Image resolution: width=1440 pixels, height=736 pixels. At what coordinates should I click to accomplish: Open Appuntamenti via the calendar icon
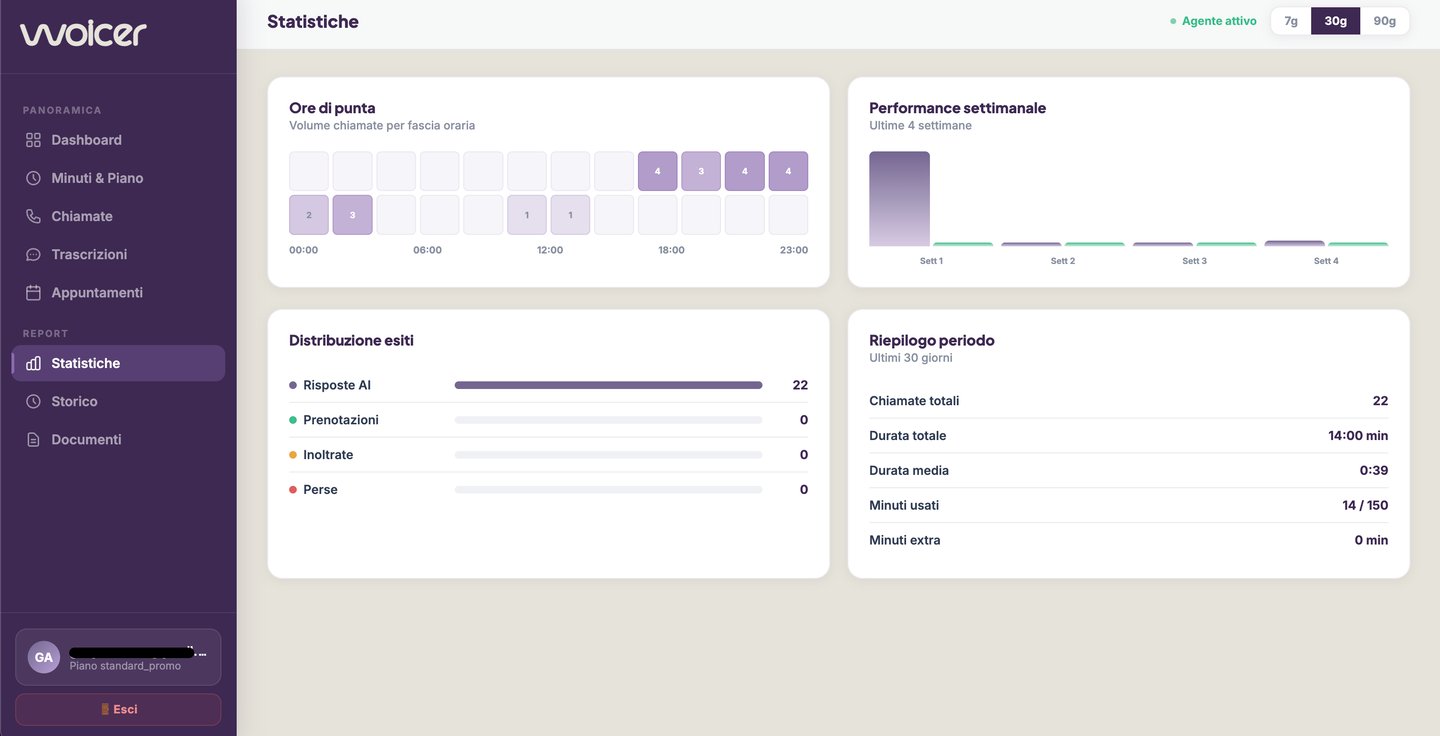click(x=33, y=292)
